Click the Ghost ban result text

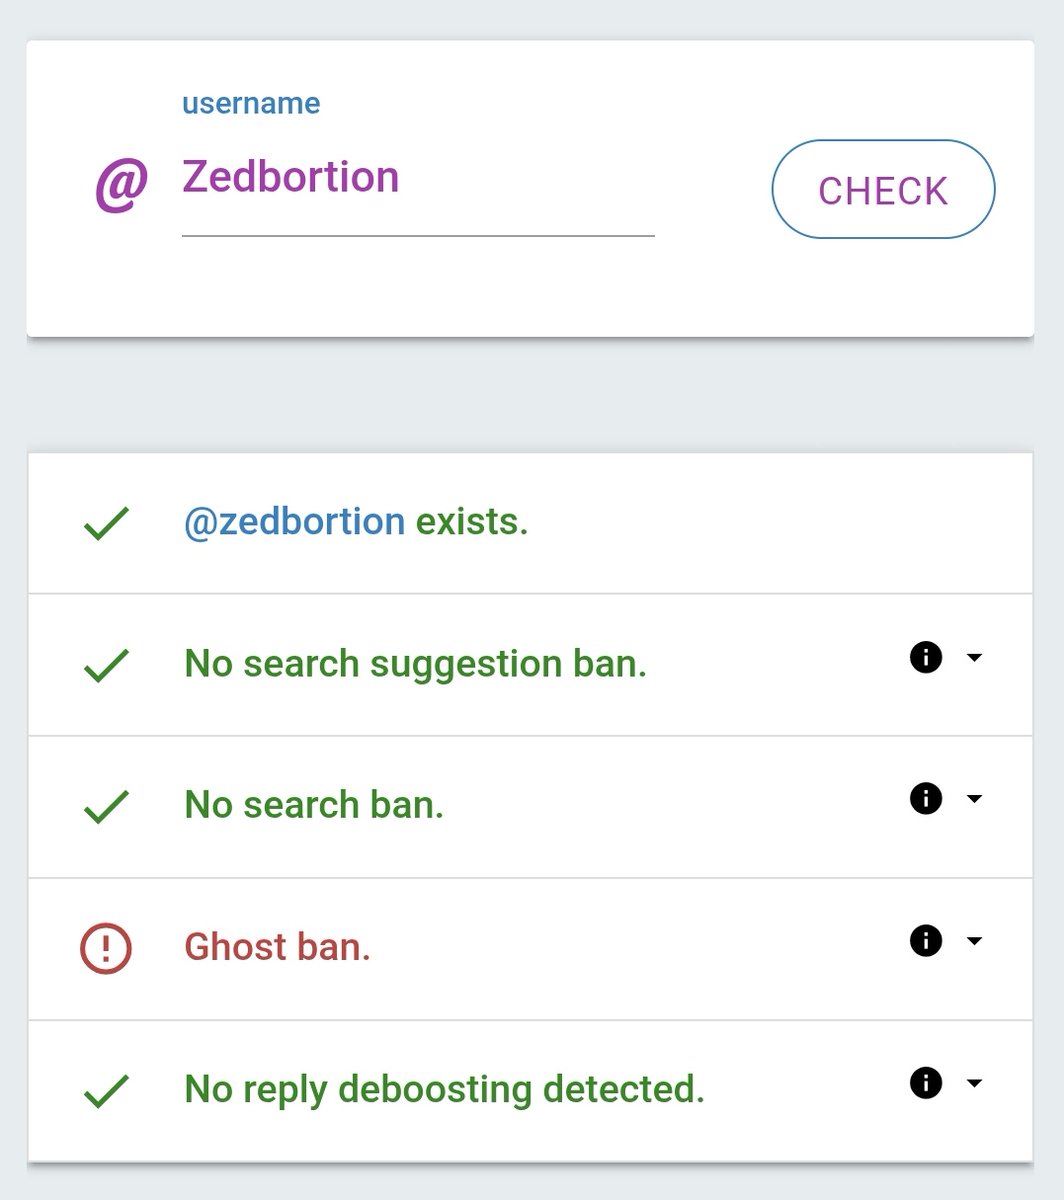tap(278, 947)
